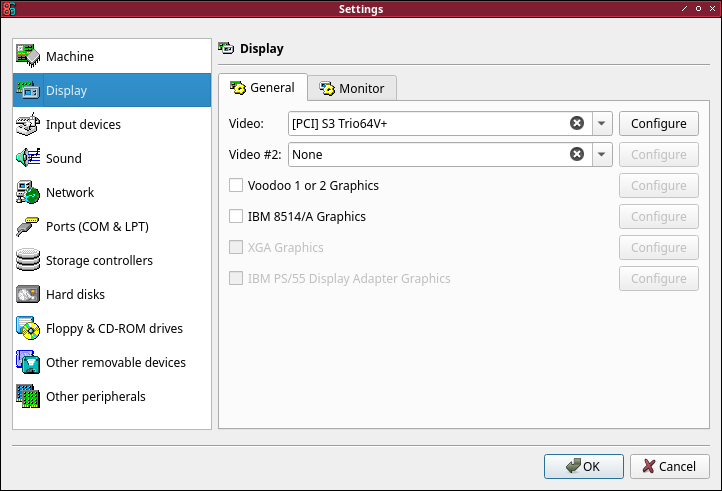
Task: Click the Hard disks drive icon
Action: tap(28, 294)
